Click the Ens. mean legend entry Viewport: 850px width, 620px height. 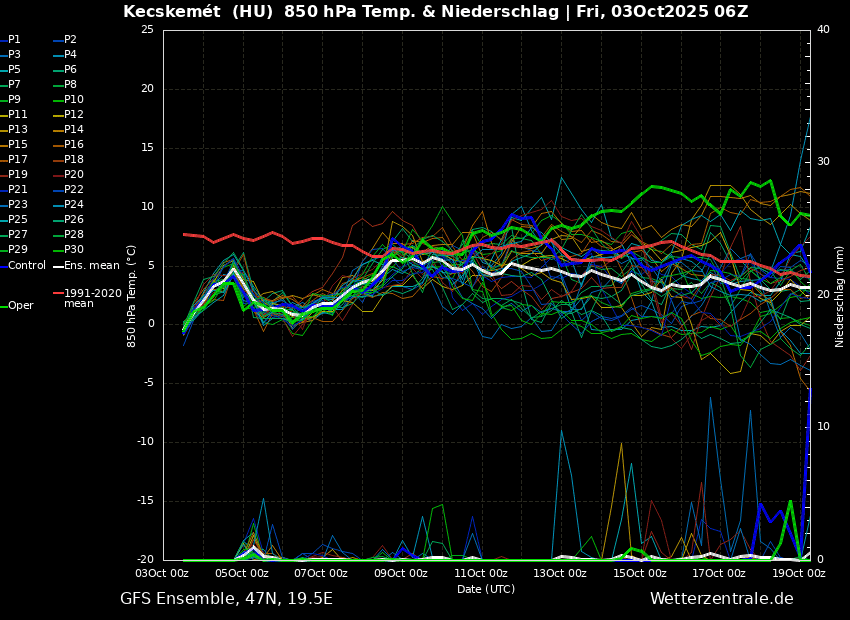coord(91,265)
